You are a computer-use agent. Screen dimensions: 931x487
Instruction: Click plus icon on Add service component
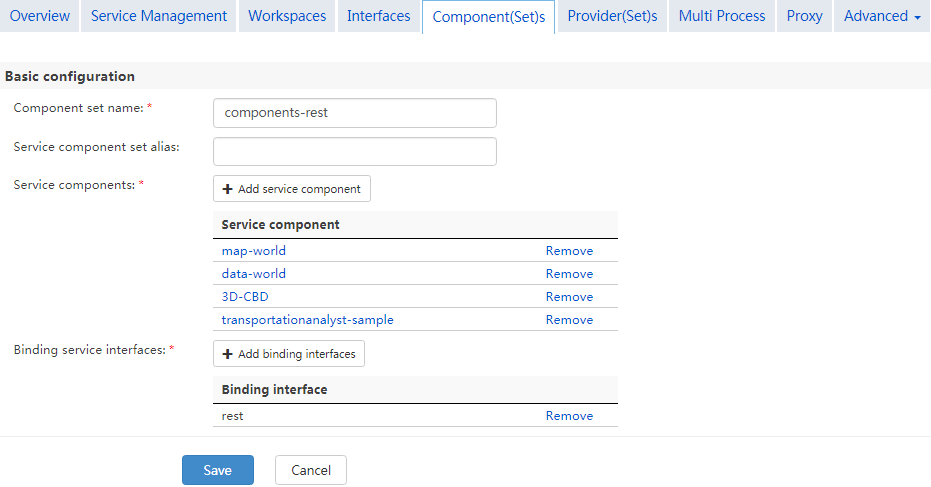(x=227, y=189)
